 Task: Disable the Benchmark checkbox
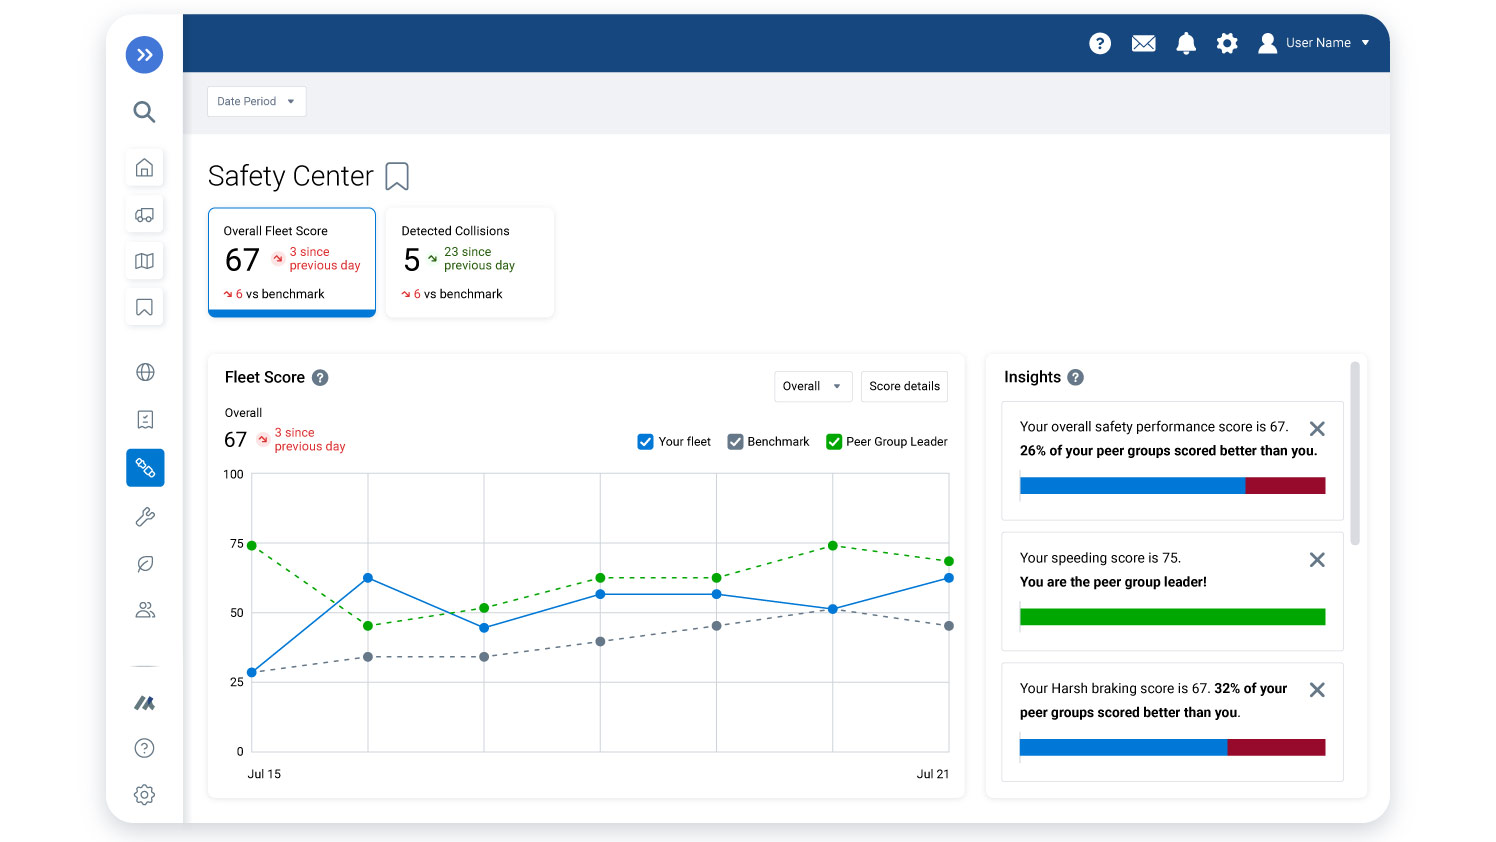[735, 441]
